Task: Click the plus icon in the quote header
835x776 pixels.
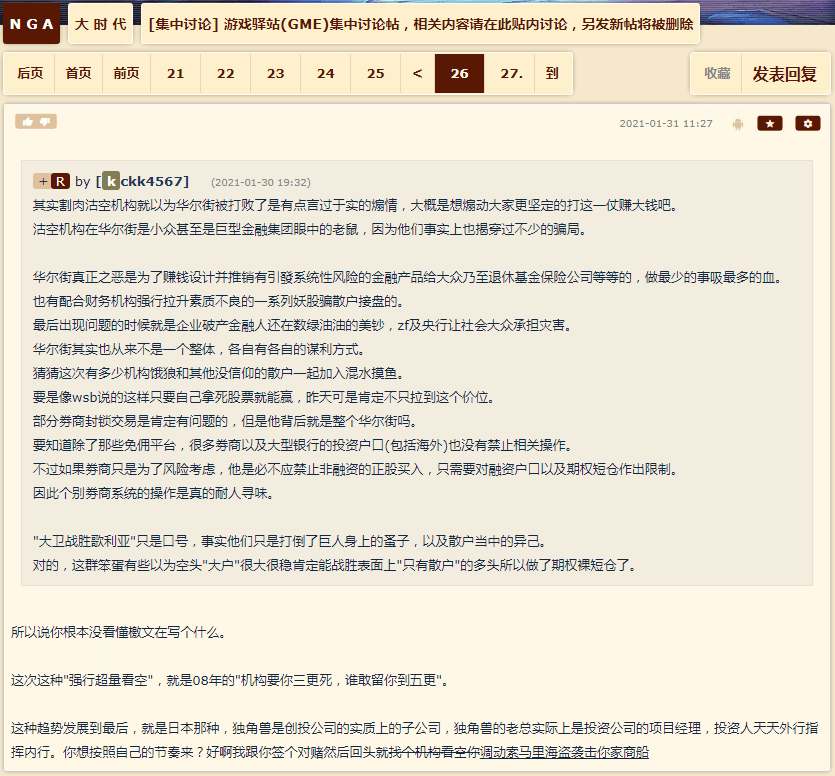Action: (43, 182)
